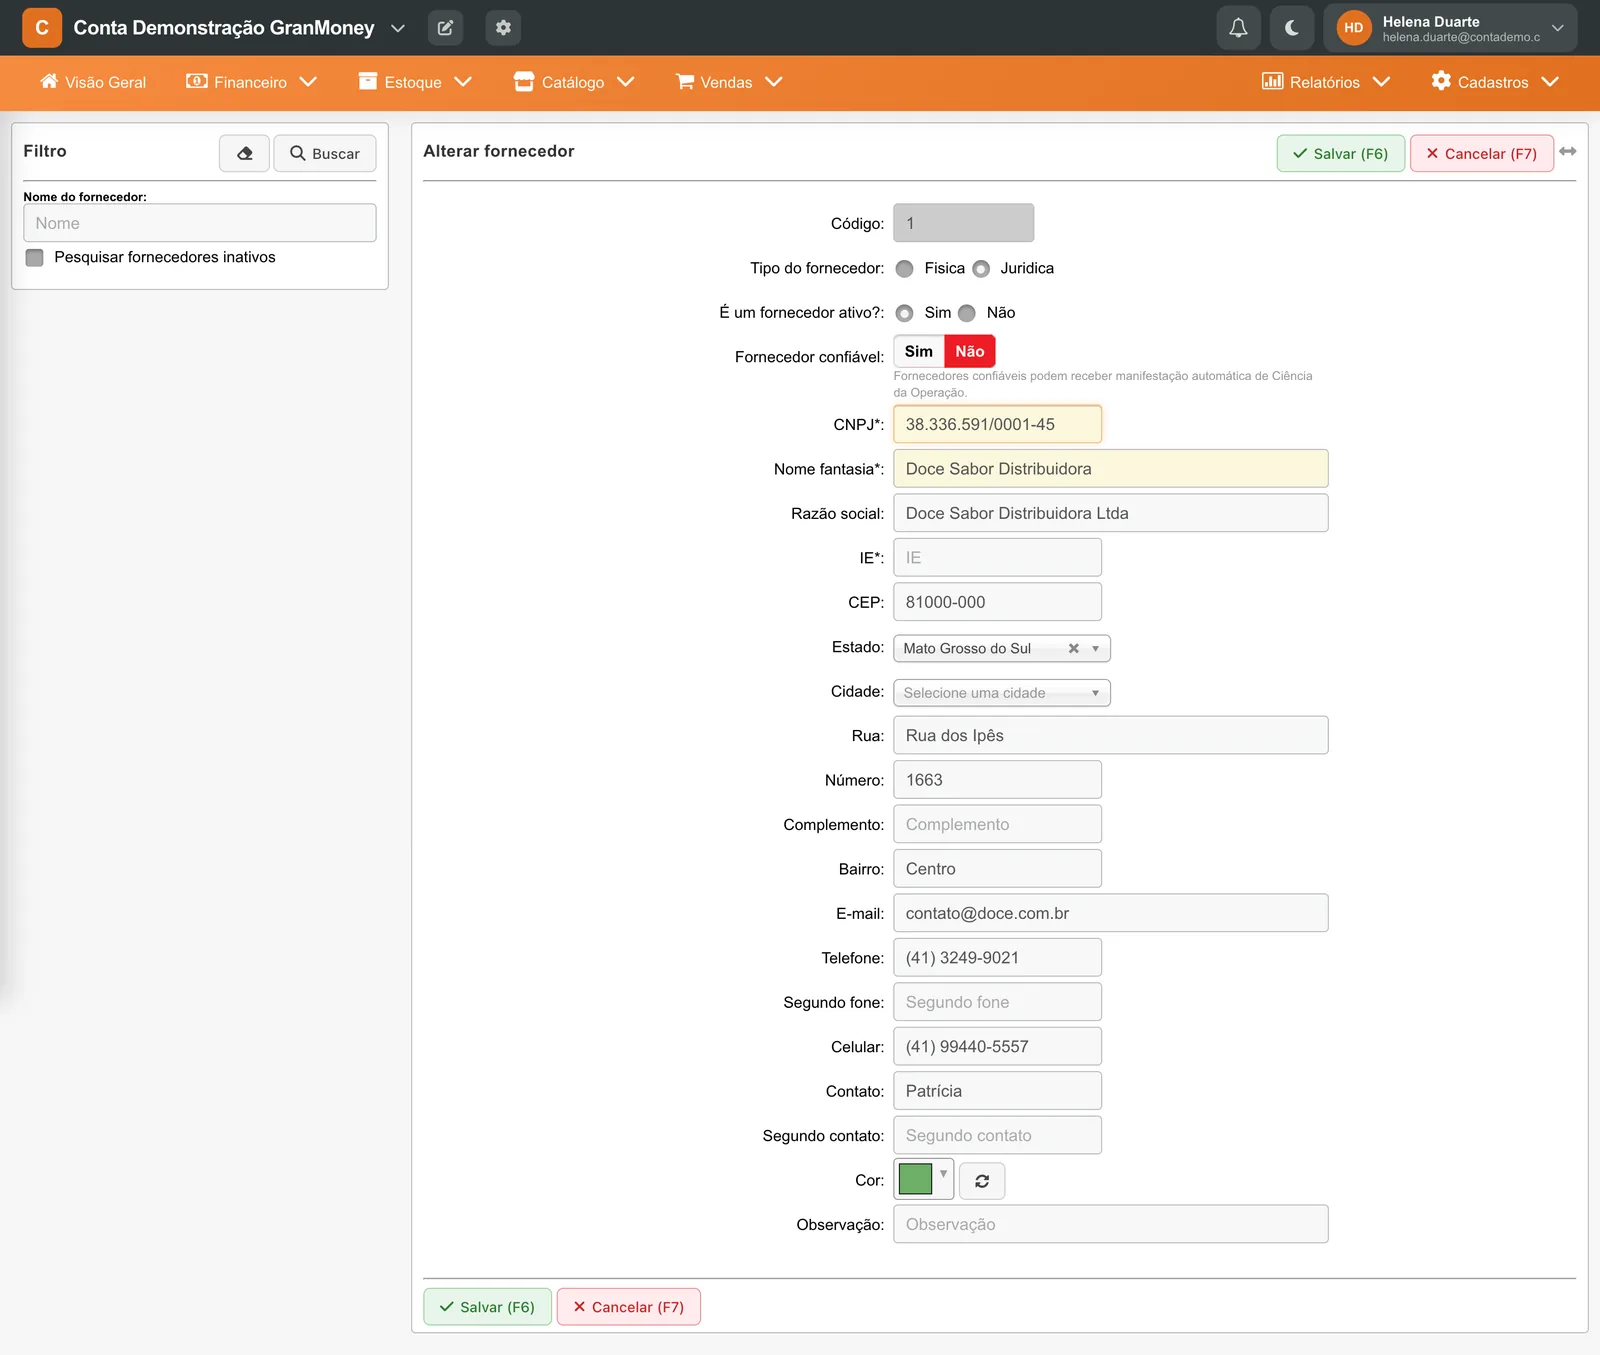This screenshot has height=1355, width=1600.
Task: Click the CNPJ input field
Action: point(998,424)
